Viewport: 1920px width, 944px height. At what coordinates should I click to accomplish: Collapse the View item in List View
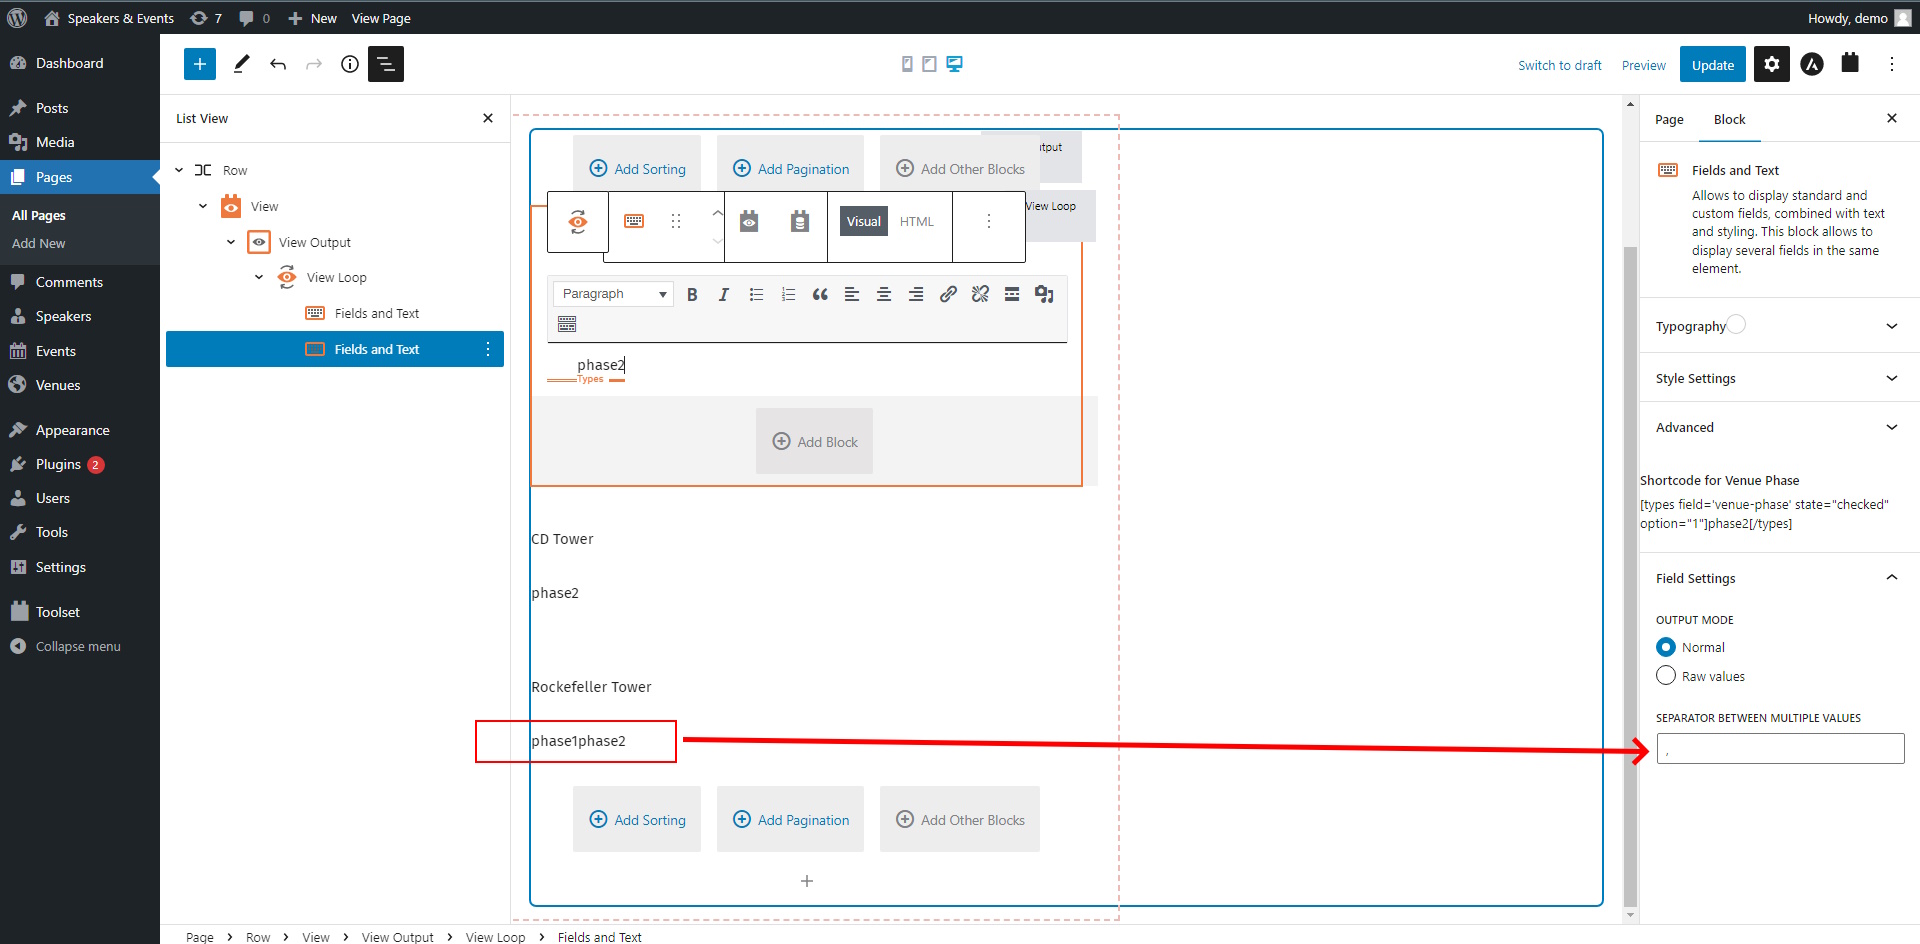tap(203, 206)
